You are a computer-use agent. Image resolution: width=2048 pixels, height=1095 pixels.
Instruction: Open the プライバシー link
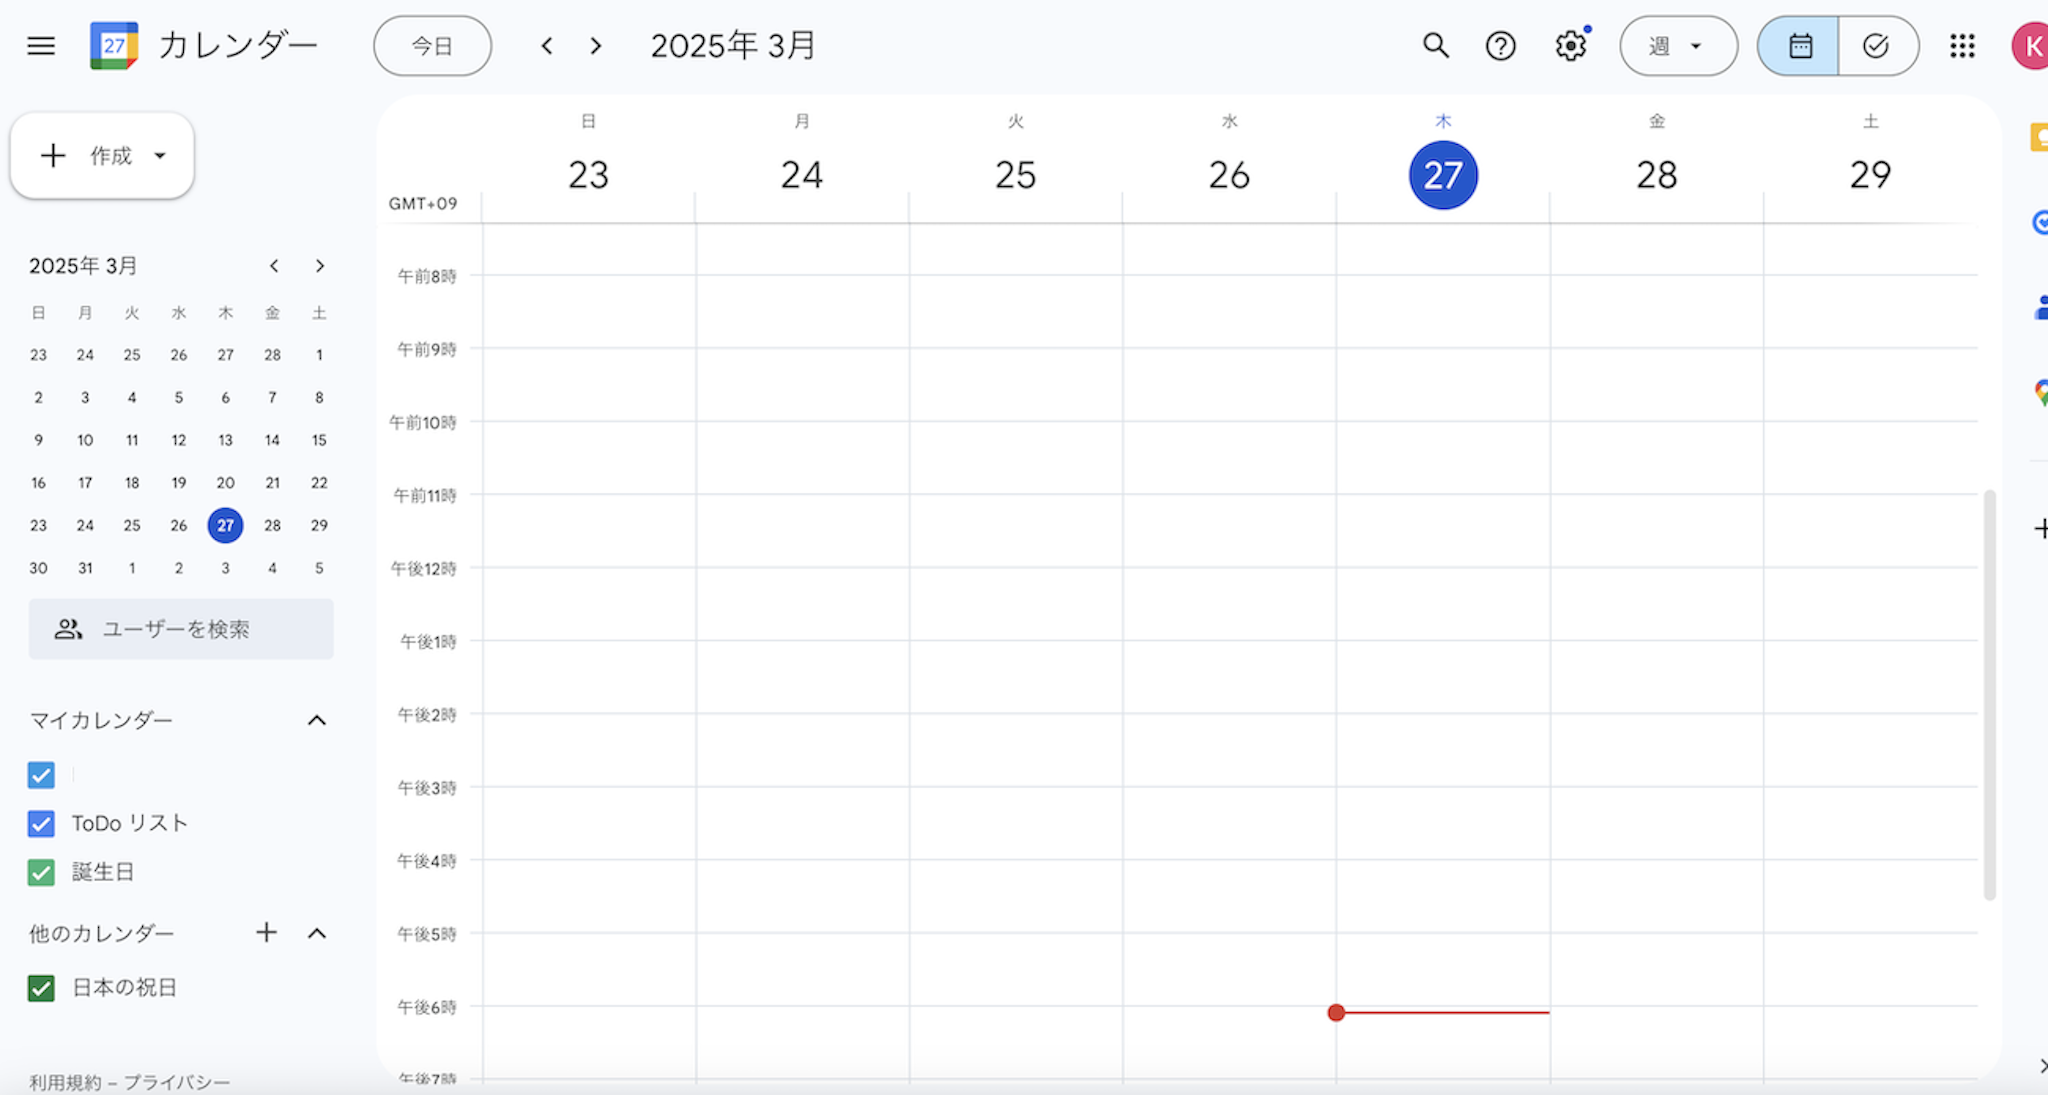[x=177, y=1082]
